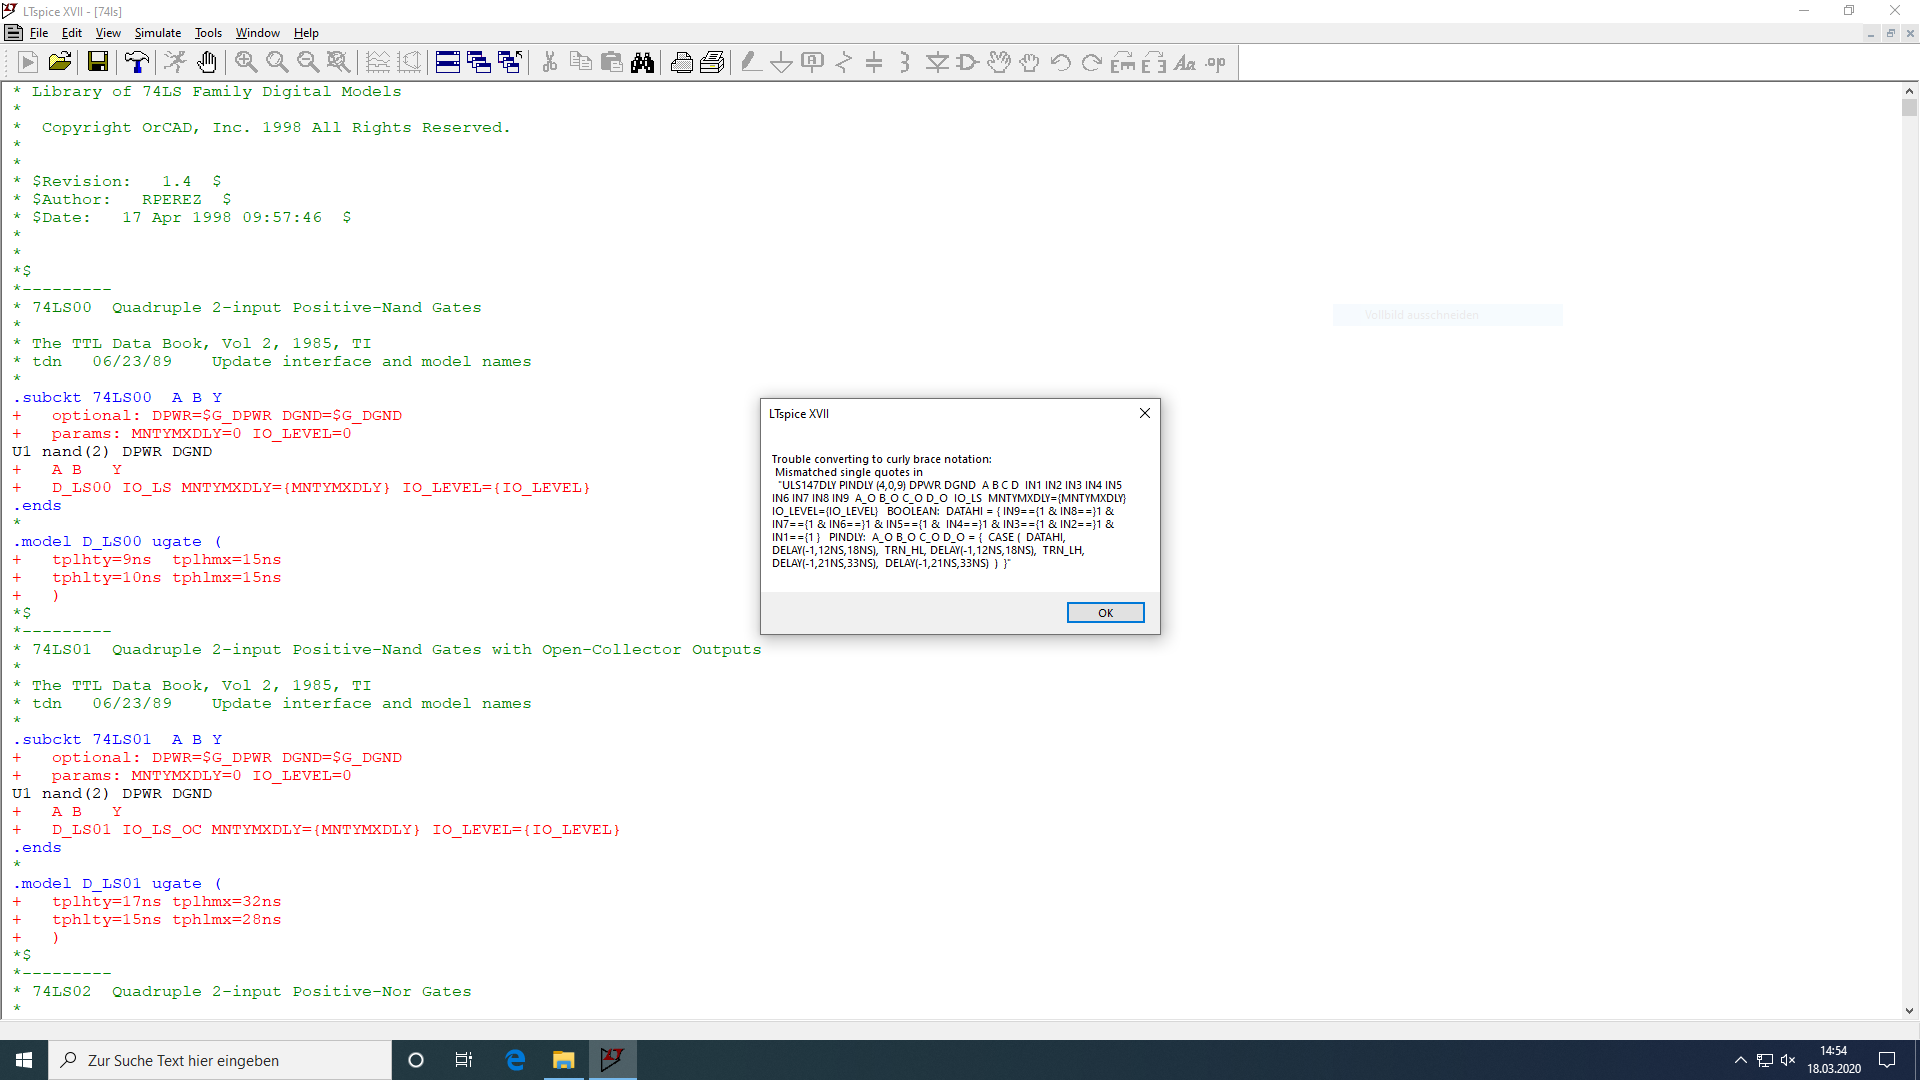Click the Close all windows icon

point(510,63)
